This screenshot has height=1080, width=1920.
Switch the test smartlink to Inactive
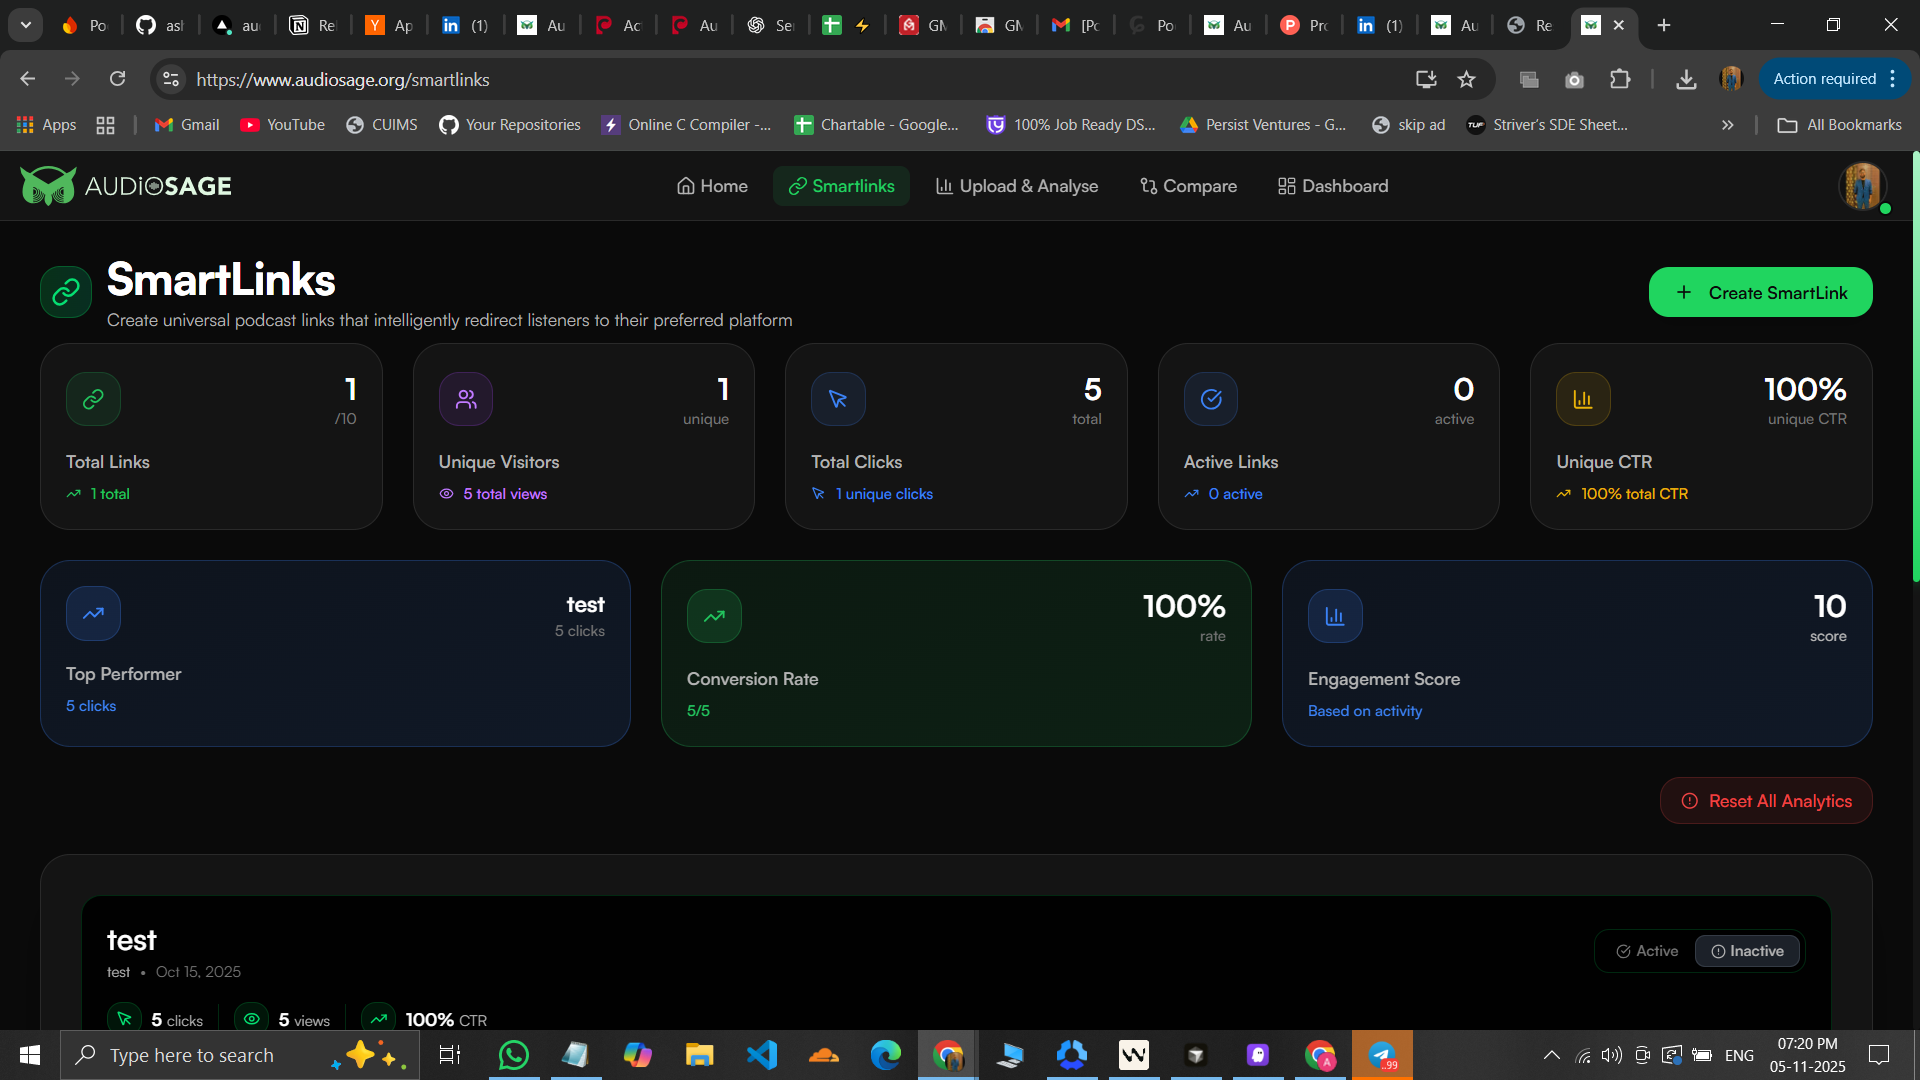point(1747,951)
